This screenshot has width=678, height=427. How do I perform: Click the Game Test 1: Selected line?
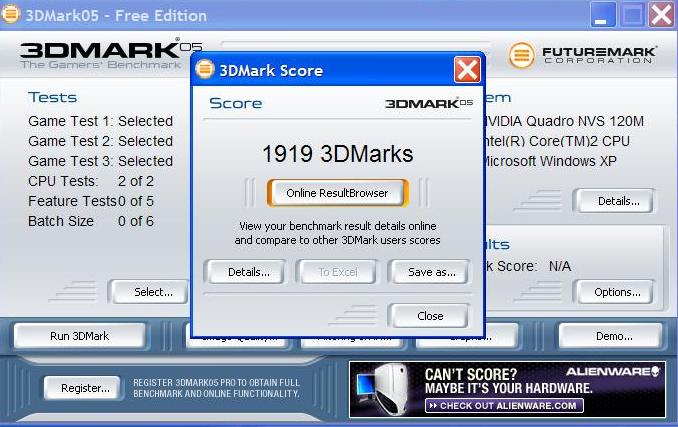pyautogui.click(x=100, y=121)
